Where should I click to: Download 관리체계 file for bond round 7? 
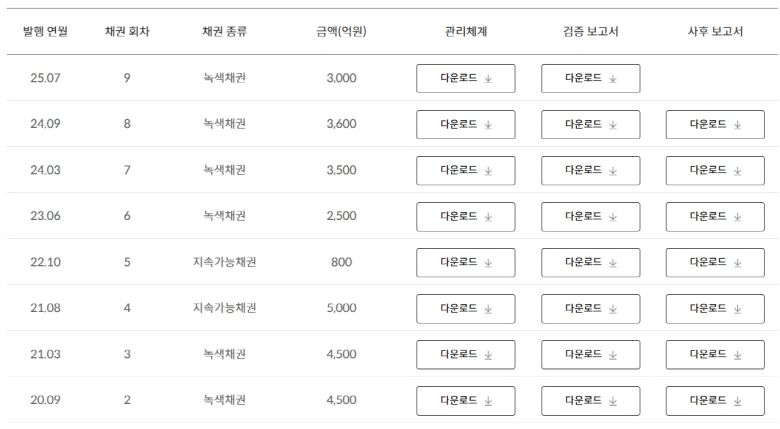(465, 170)
